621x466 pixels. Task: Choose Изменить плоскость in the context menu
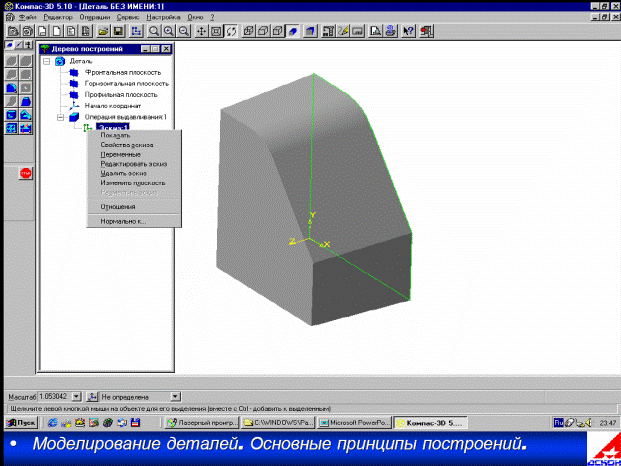tap(134, 183)
